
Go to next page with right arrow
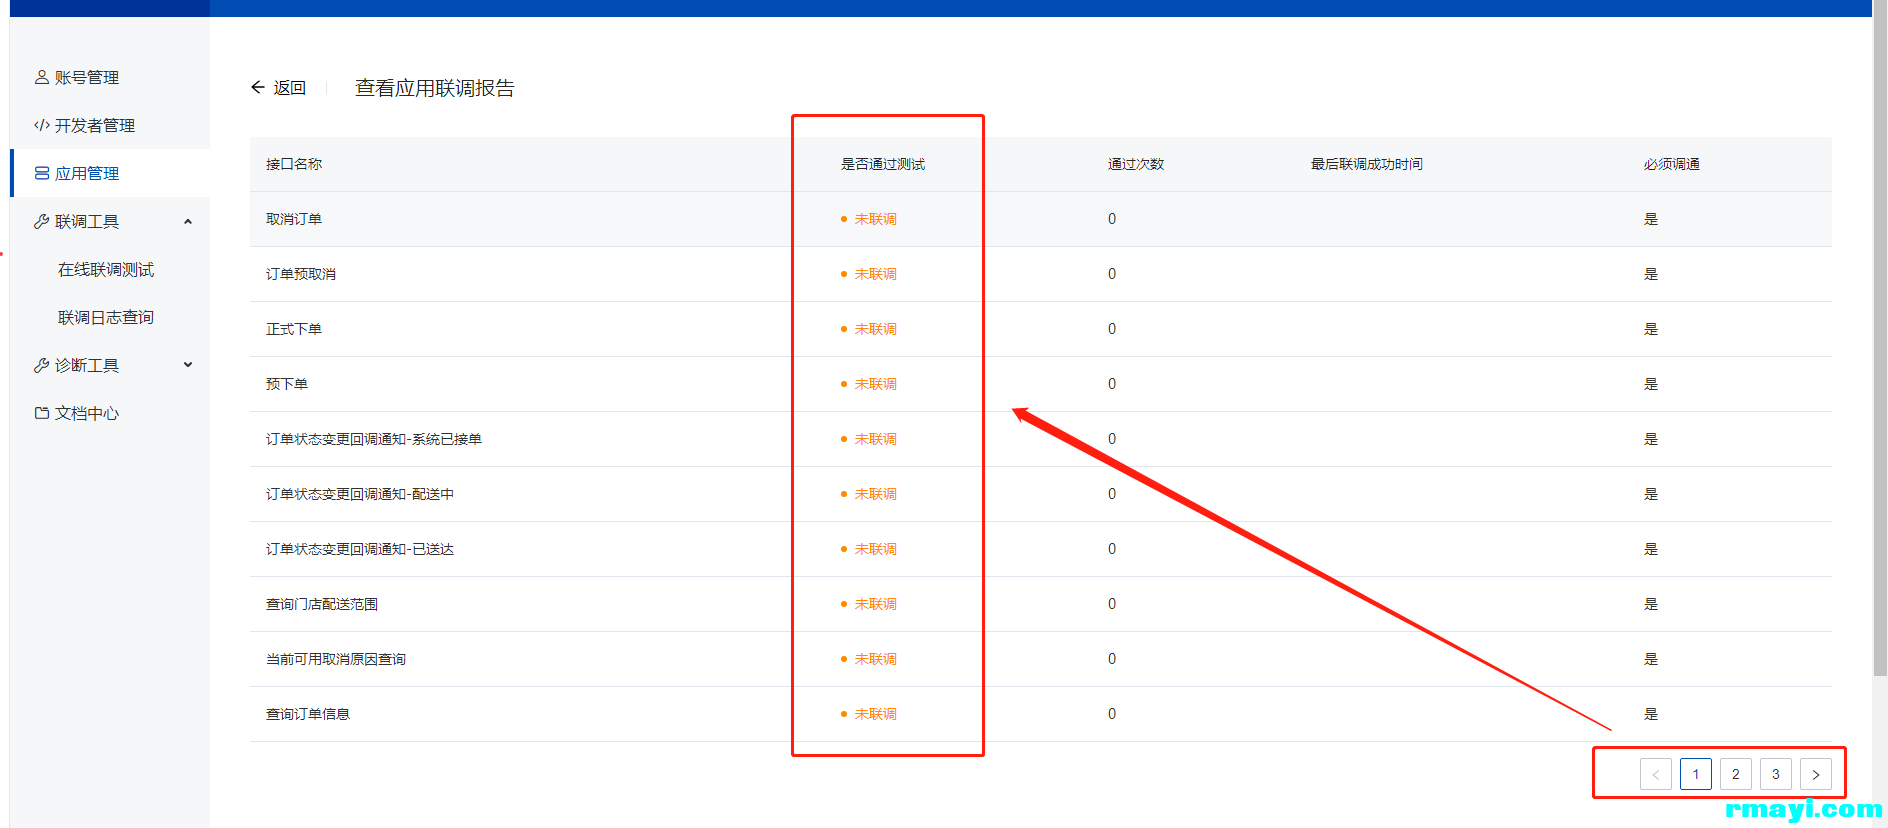click(x=1816, y=774)
